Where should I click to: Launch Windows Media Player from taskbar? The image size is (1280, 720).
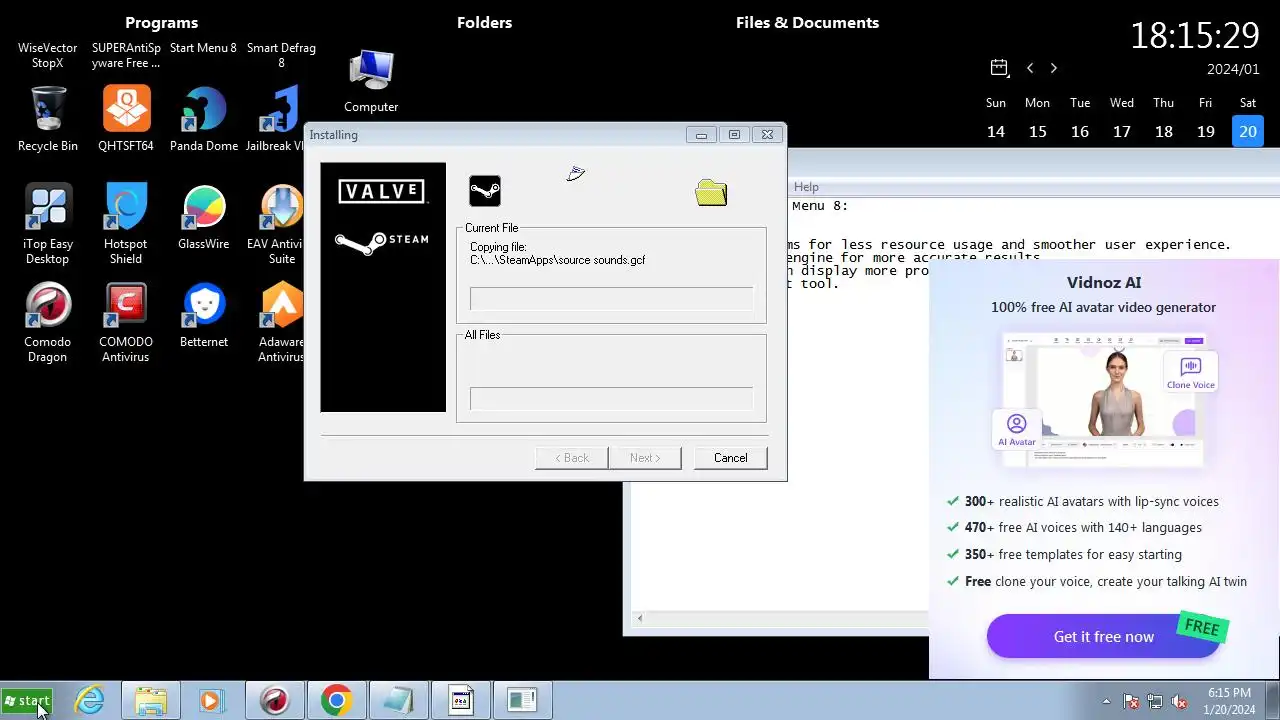pyautogui.click(x=212, y=701)
